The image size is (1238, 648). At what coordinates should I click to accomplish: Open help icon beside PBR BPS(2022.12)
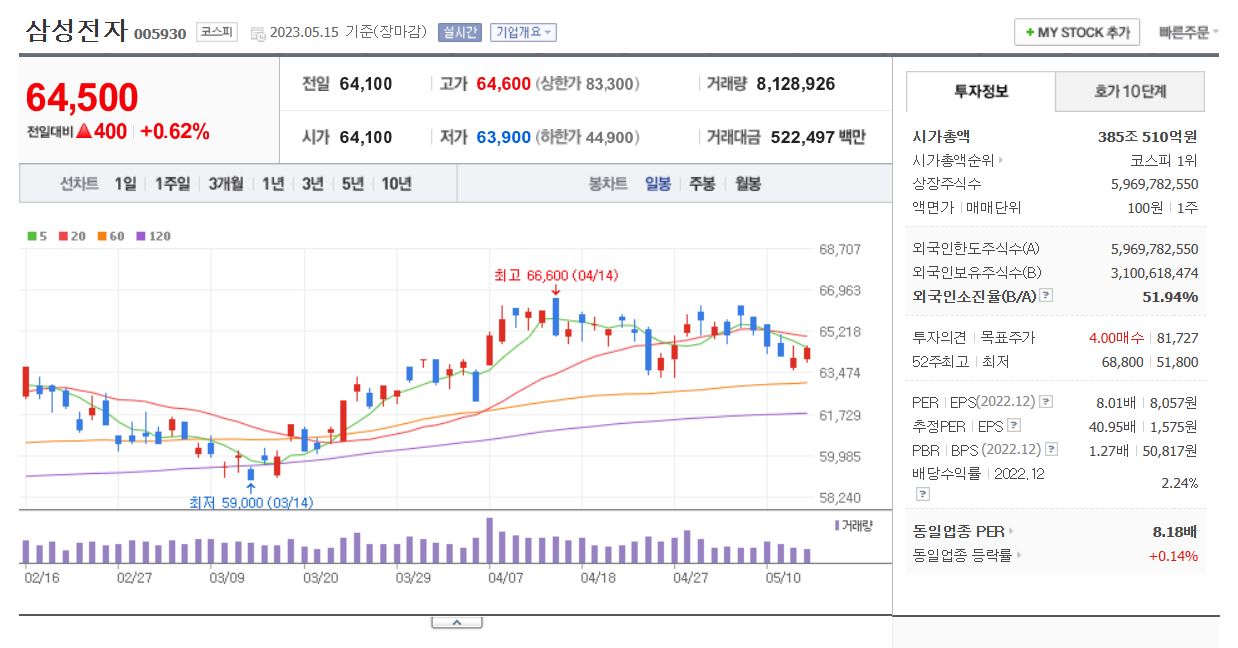1051,450
